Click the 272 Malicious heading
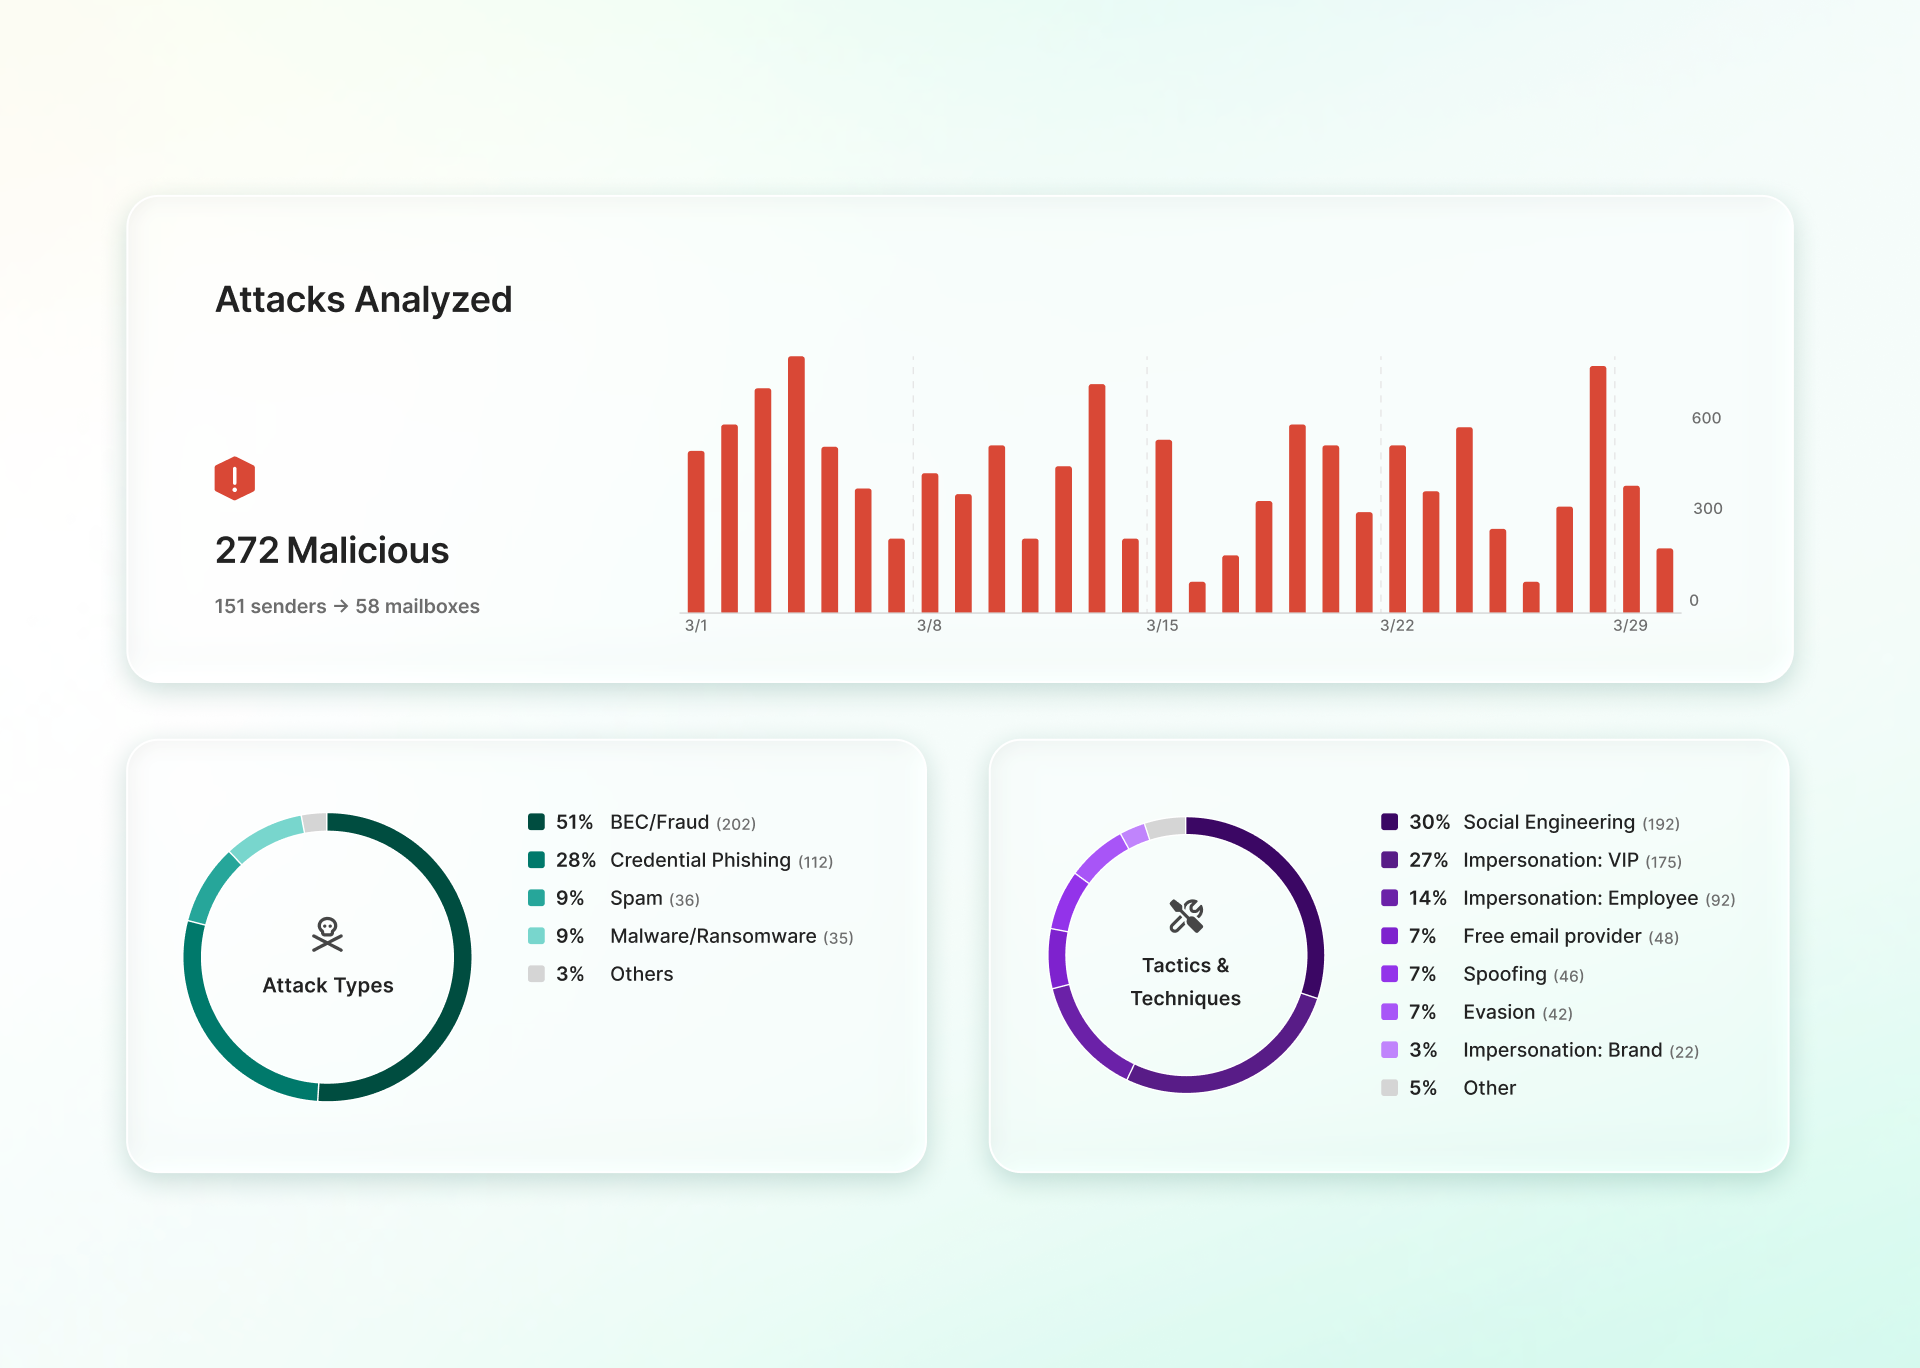This screenshot has height=1368, width=1920. coord(332,550)
